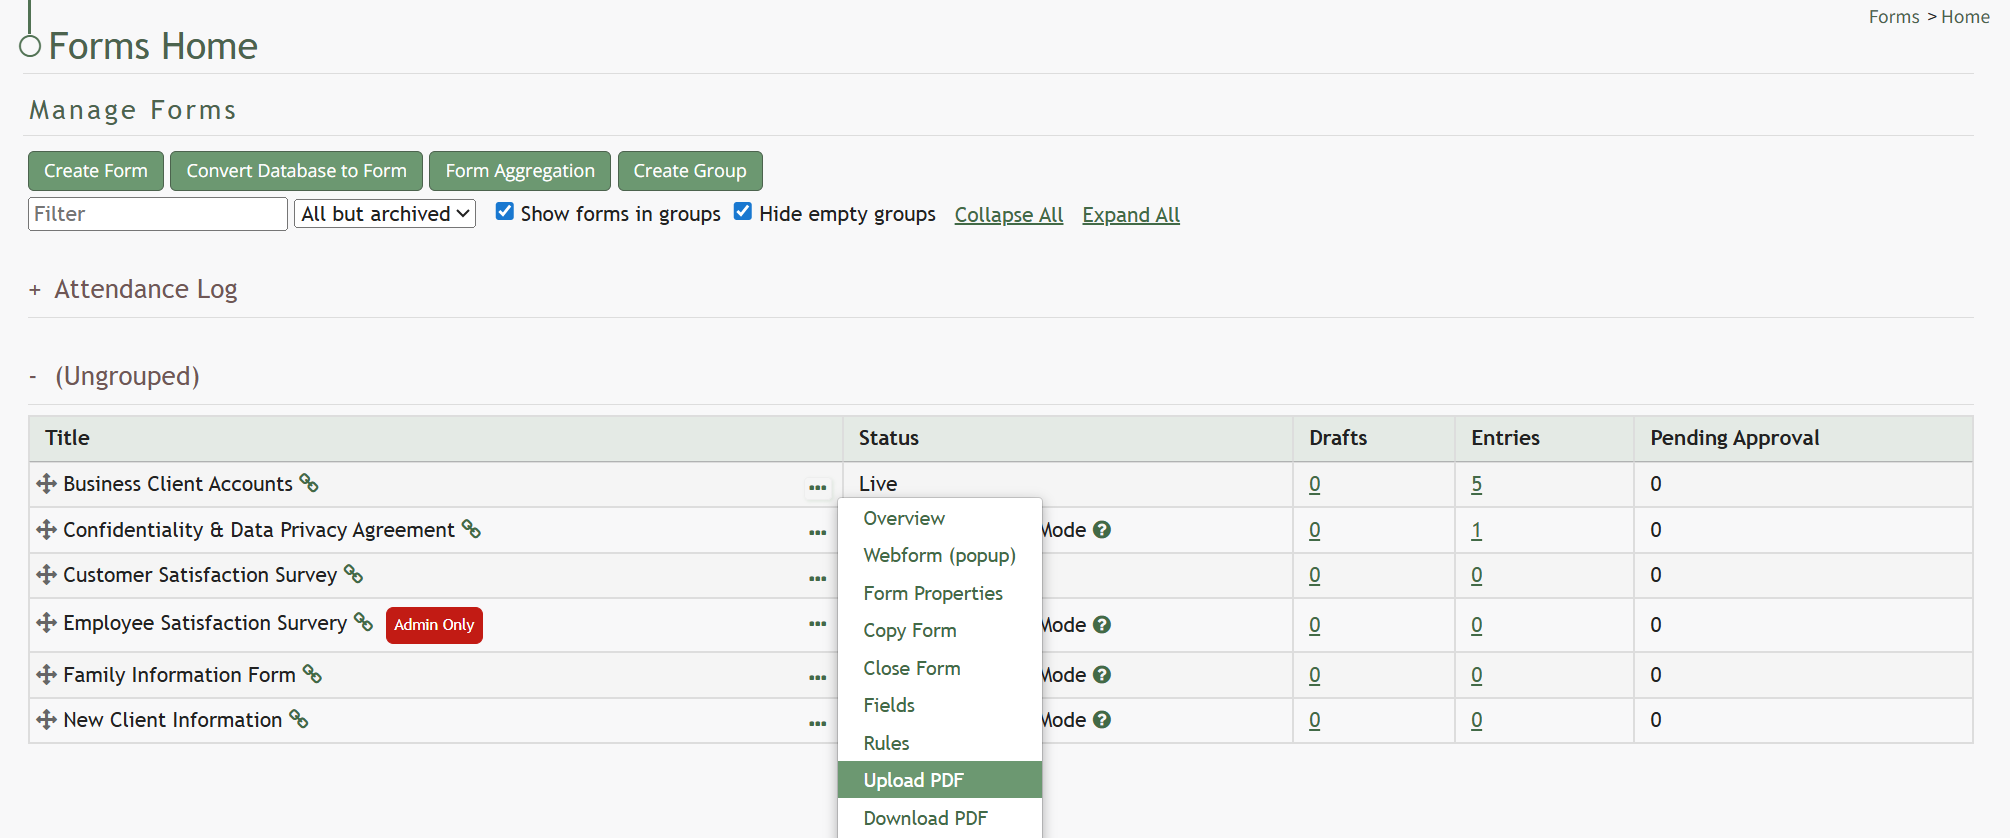Click the move handle for New Client Information
This screenshot has height=838, width=2010.
pos(46,720)
